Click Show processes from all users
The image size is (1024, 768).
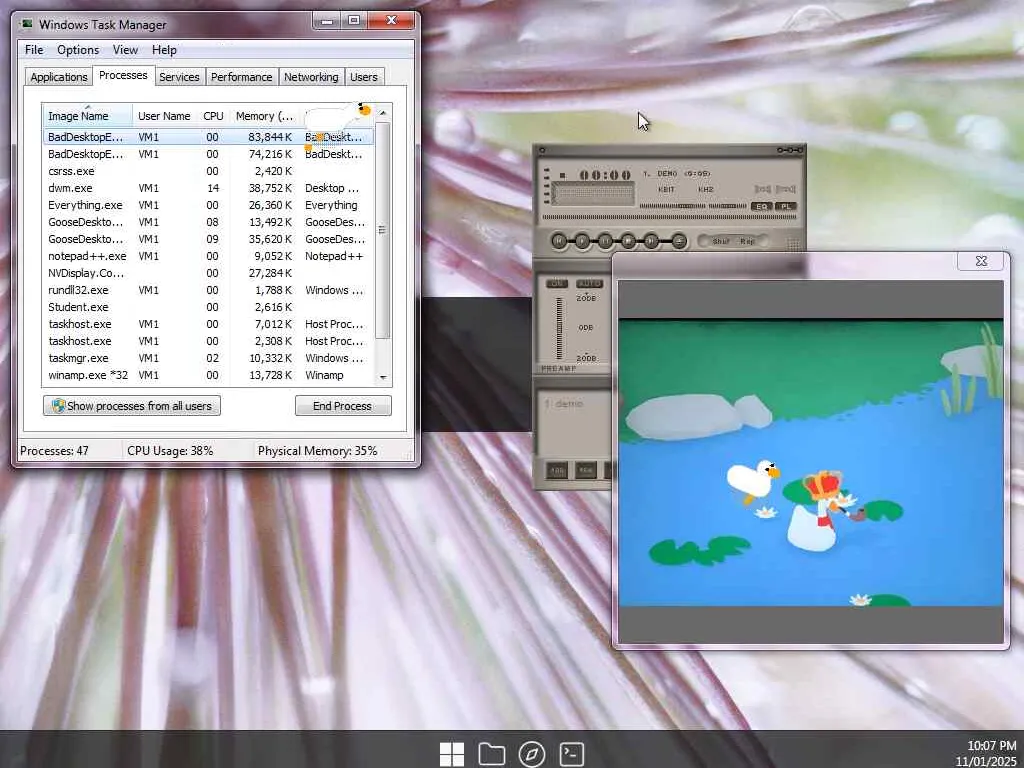tap(132, 406)
